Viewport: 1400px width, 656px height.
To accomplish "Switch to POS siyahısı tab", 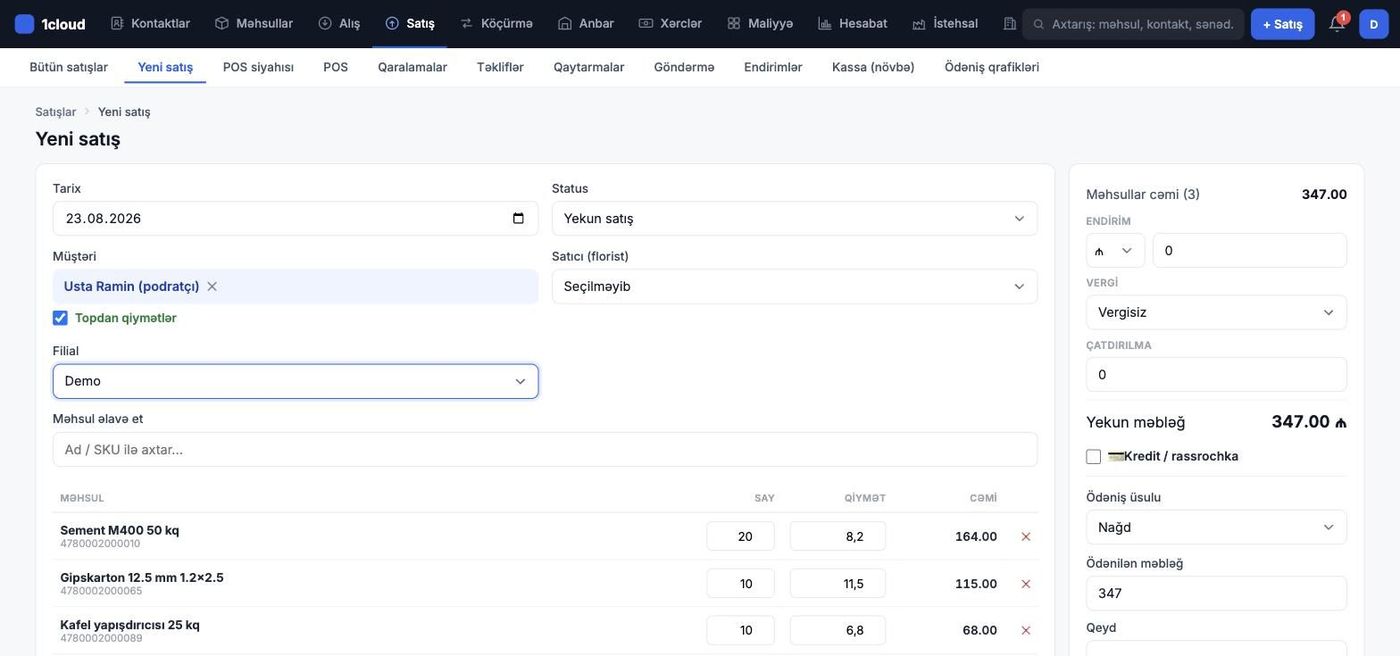I will point(258,67).
